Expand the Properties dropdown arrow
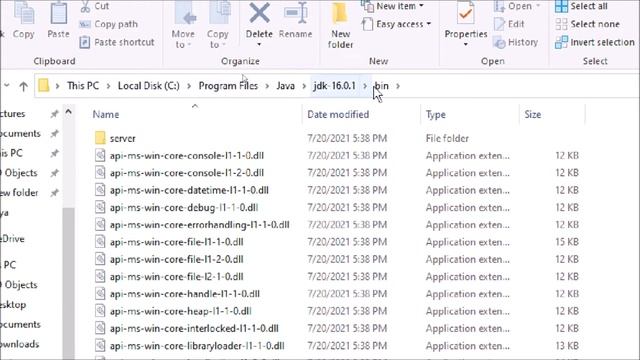Viewport: 640px width, 360px height. 466,44
